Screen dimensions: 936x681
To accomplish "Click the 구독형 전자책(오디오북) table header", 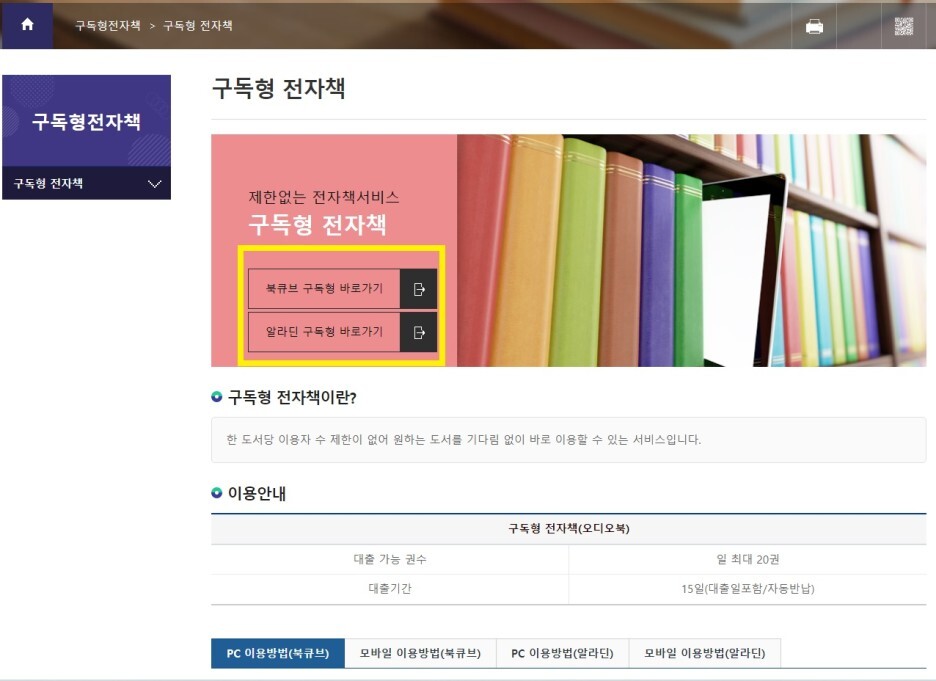I will point(568,529).
